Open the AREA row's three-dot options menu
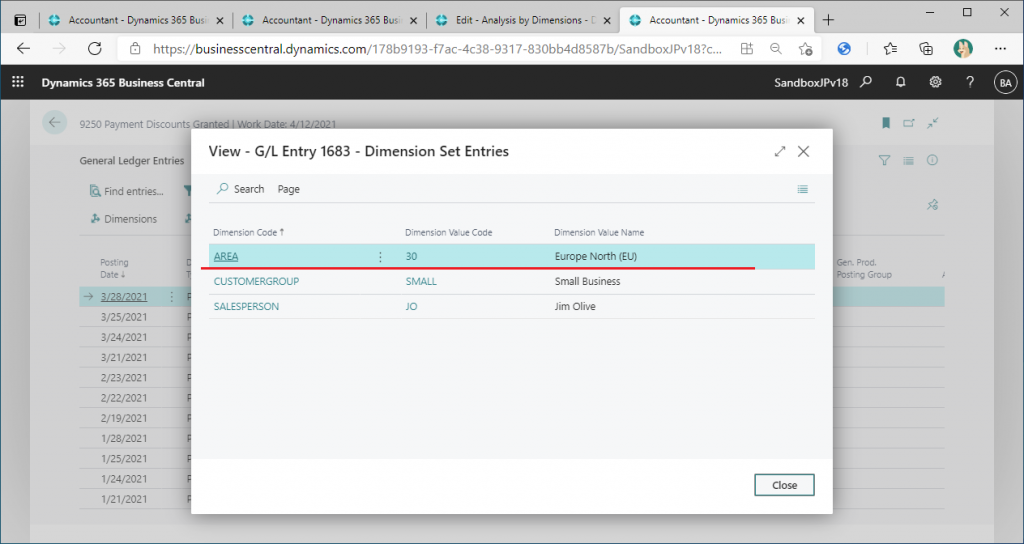Screen dimensions: 1024x544 coord(380,257)
